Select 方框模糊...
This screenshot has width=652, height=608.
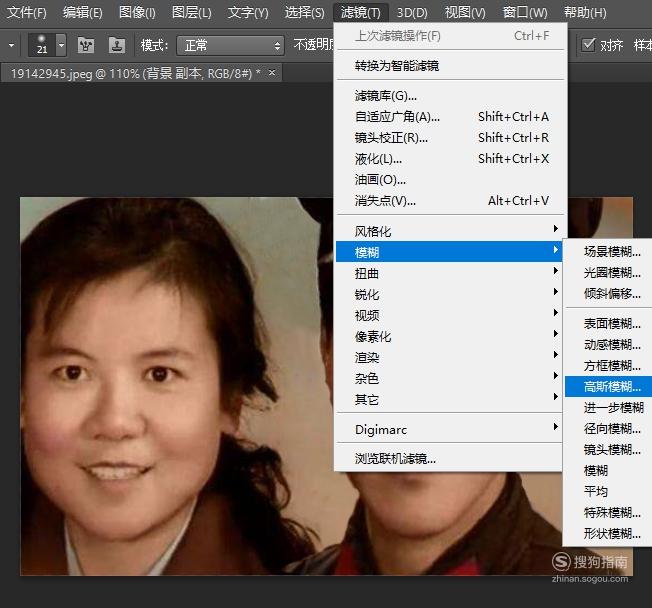609,366
